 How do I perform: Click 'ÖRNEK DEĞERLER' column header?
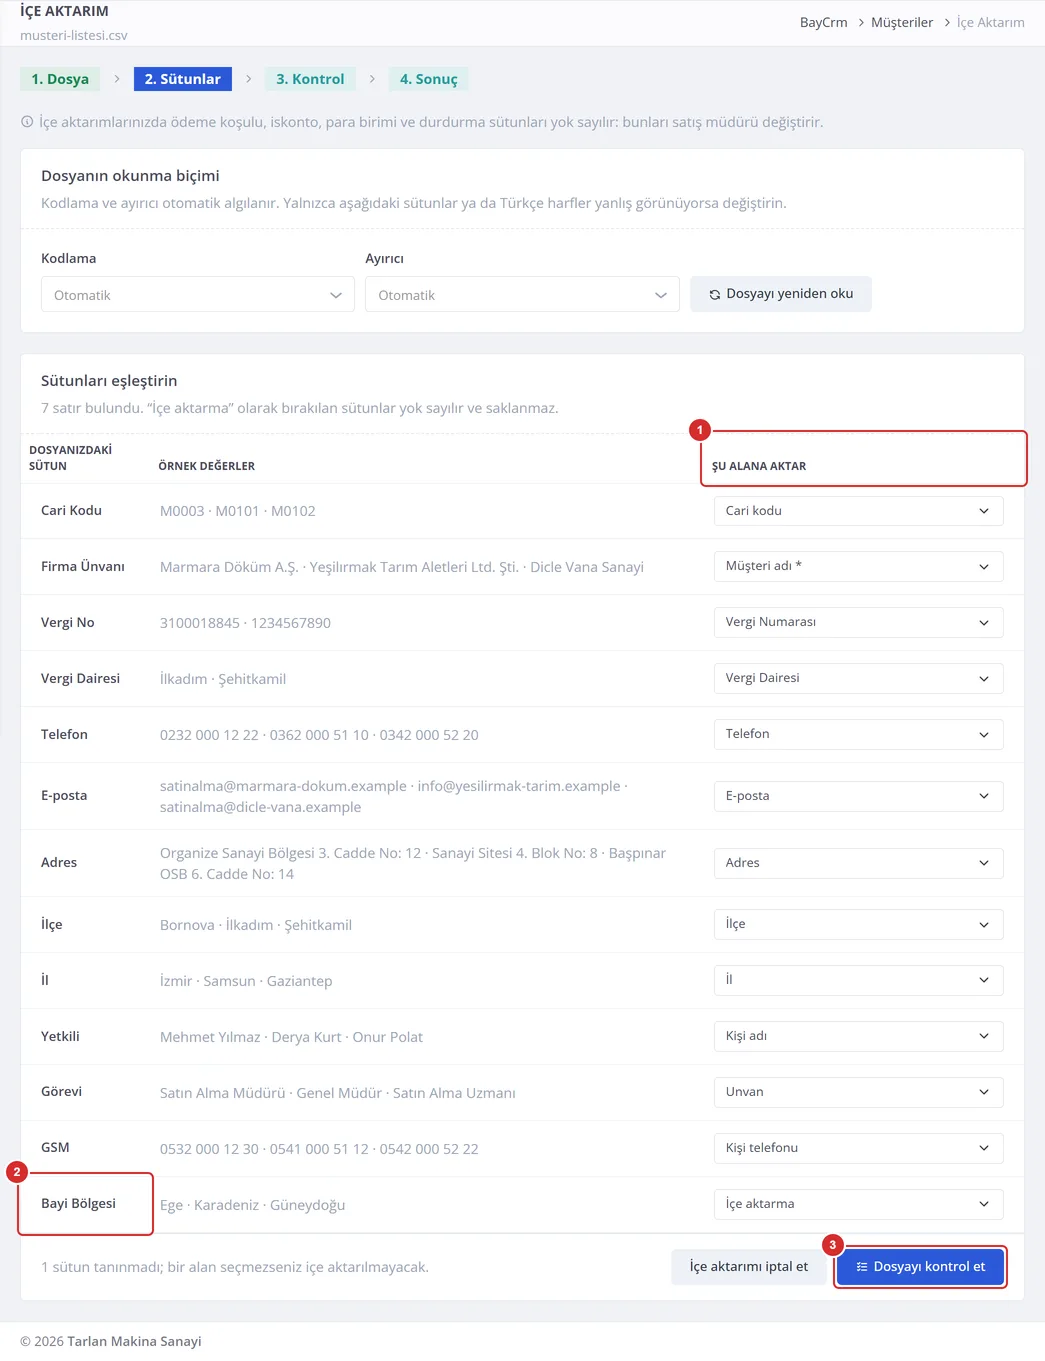[207, 466]
